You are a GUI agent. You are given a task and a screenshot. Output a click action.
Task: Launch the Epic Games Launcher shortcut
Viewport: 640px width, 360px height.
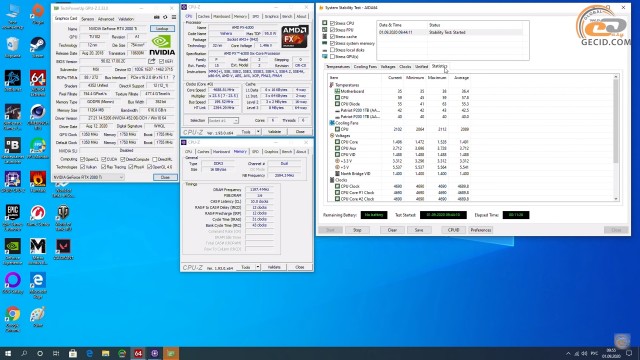(13, 218)
